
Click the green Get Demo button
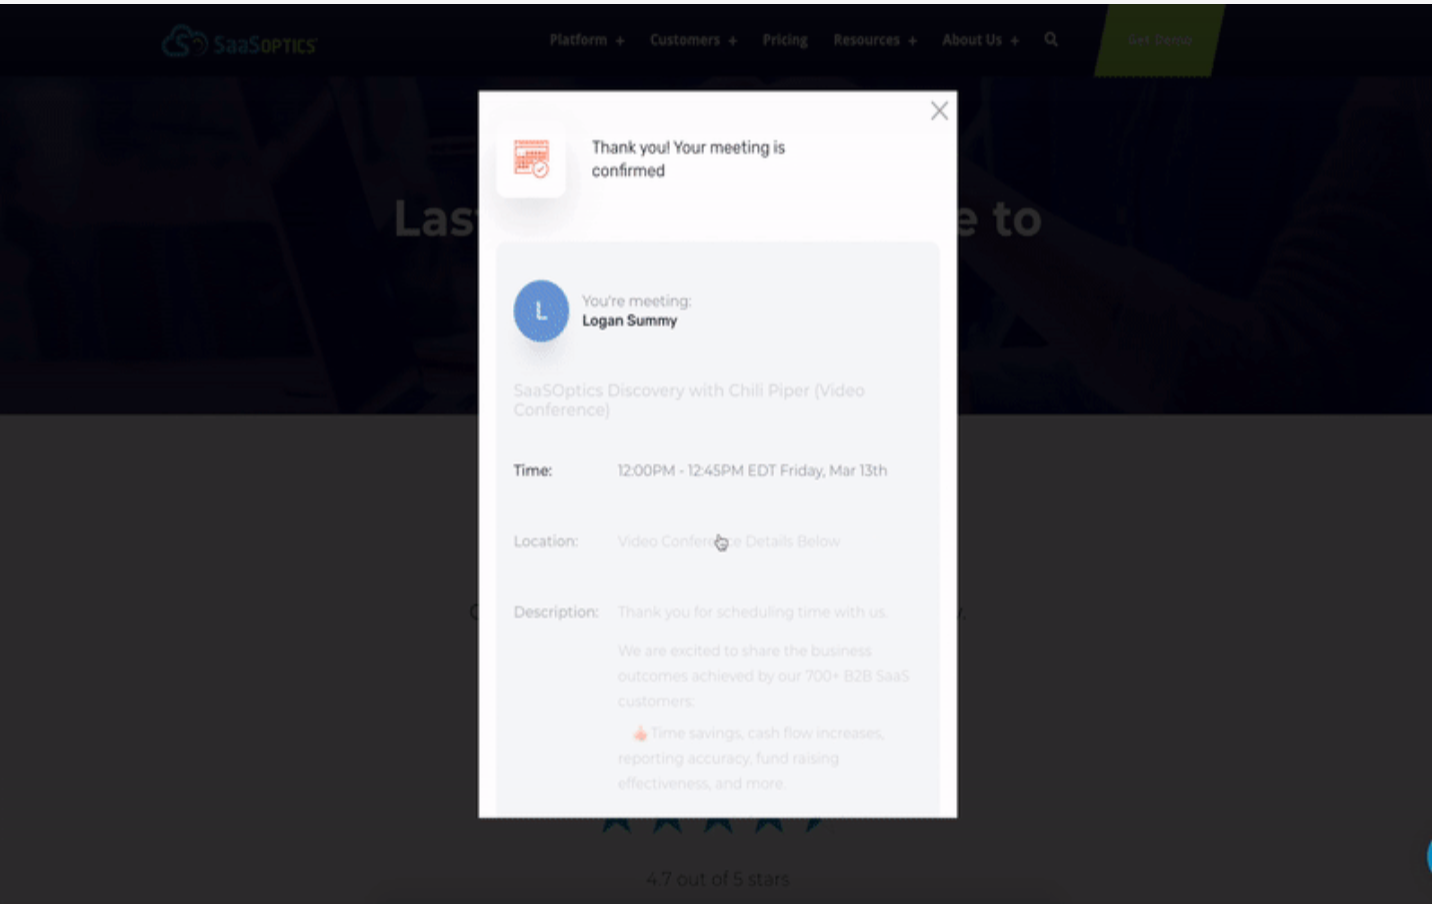(1160, 40)
